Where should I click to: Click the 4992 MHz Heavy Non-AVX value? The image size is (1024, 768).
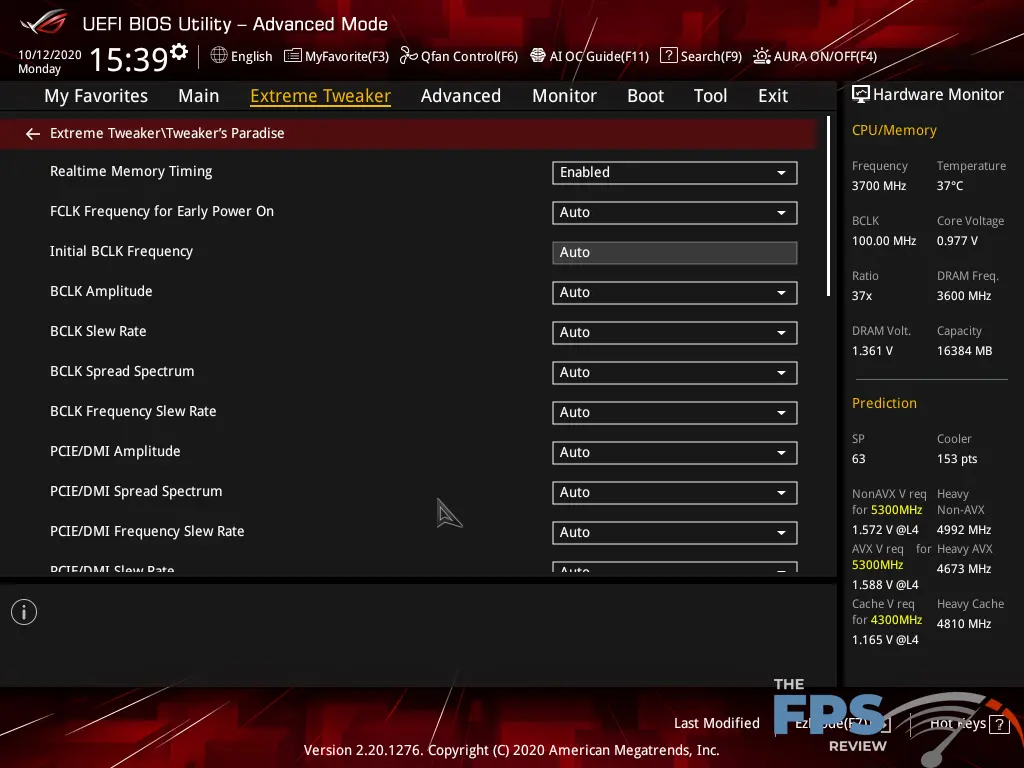pos(964,530)
